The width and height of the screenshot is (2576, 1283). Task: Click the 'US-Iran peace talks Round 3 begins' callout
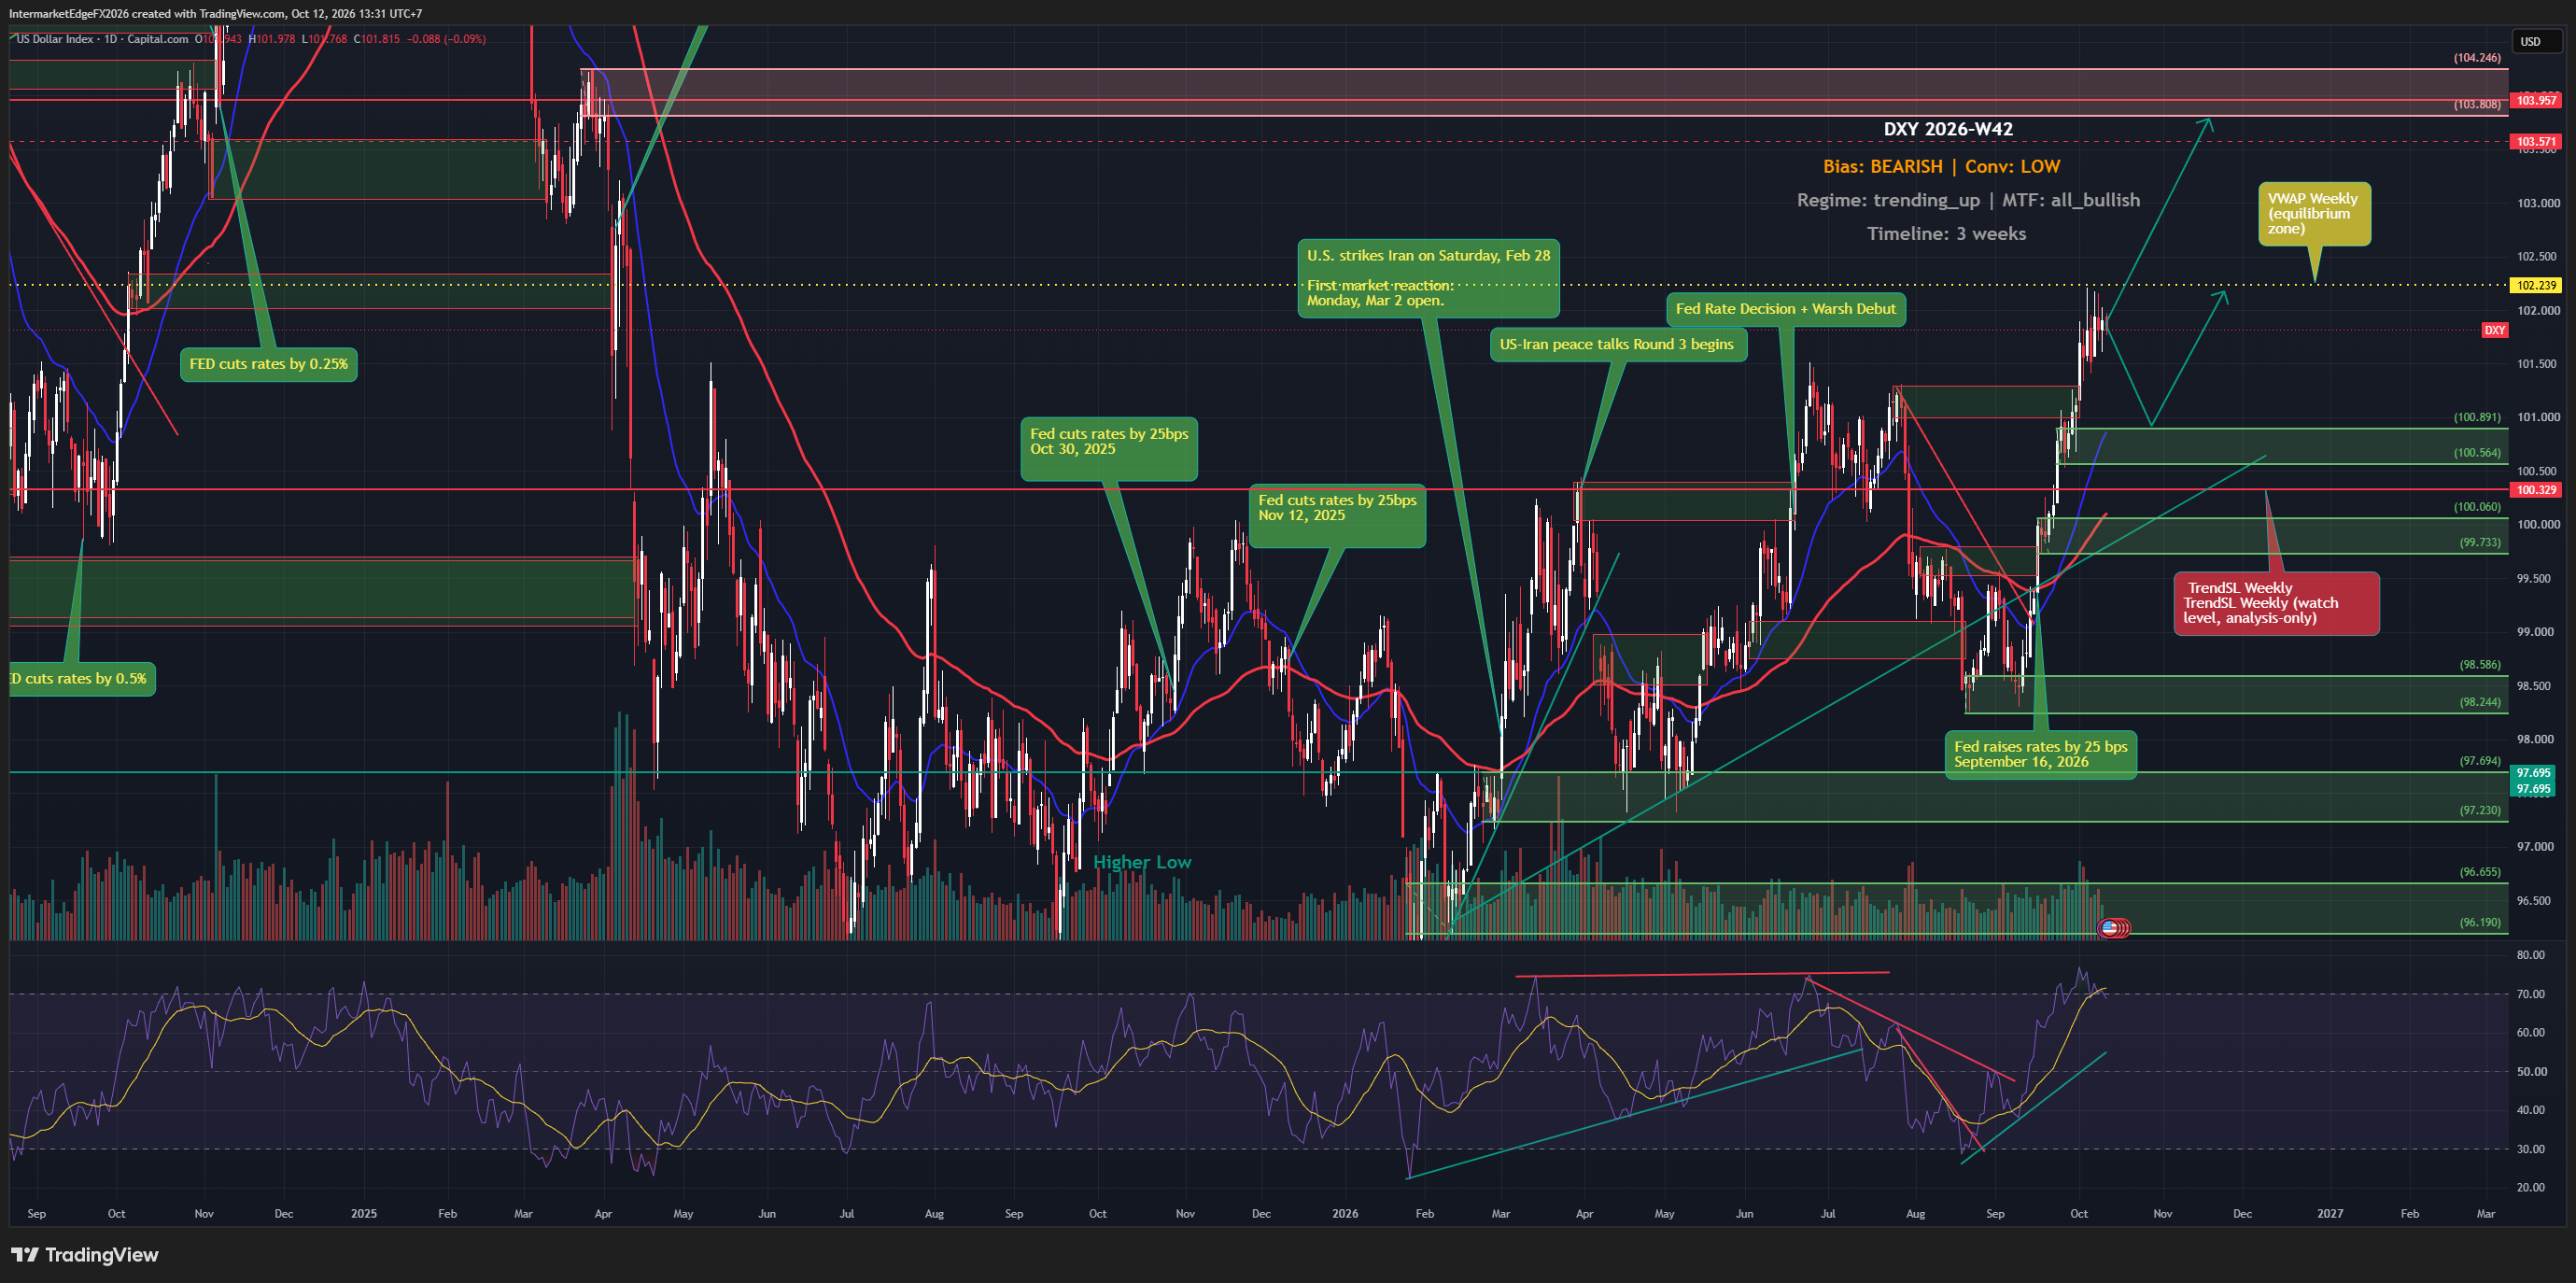[1618, 344]
